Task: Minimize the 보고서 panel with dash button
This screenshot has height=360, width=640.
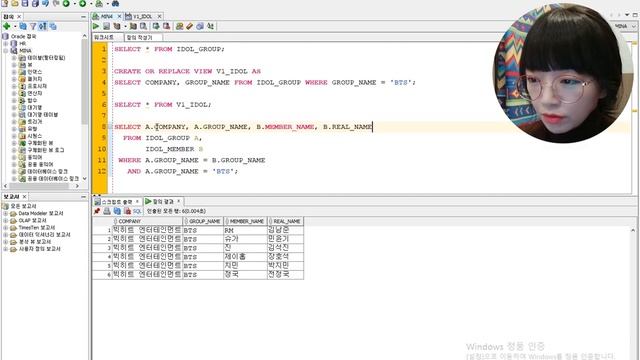Action: coord(83,197)
